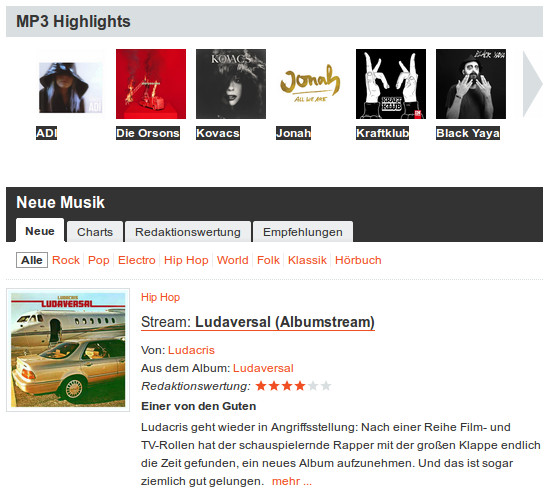Filter new music by Hörbuch

(358, 260)
